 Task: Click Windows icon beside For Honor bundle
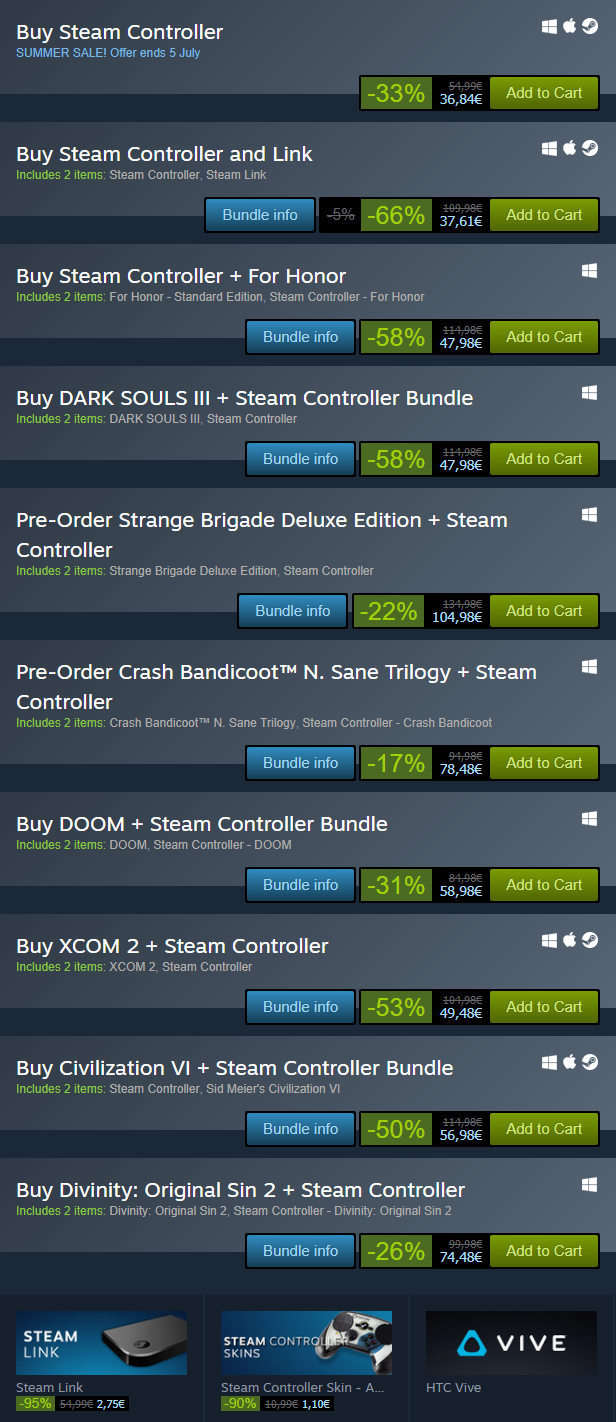coord(590,271)
